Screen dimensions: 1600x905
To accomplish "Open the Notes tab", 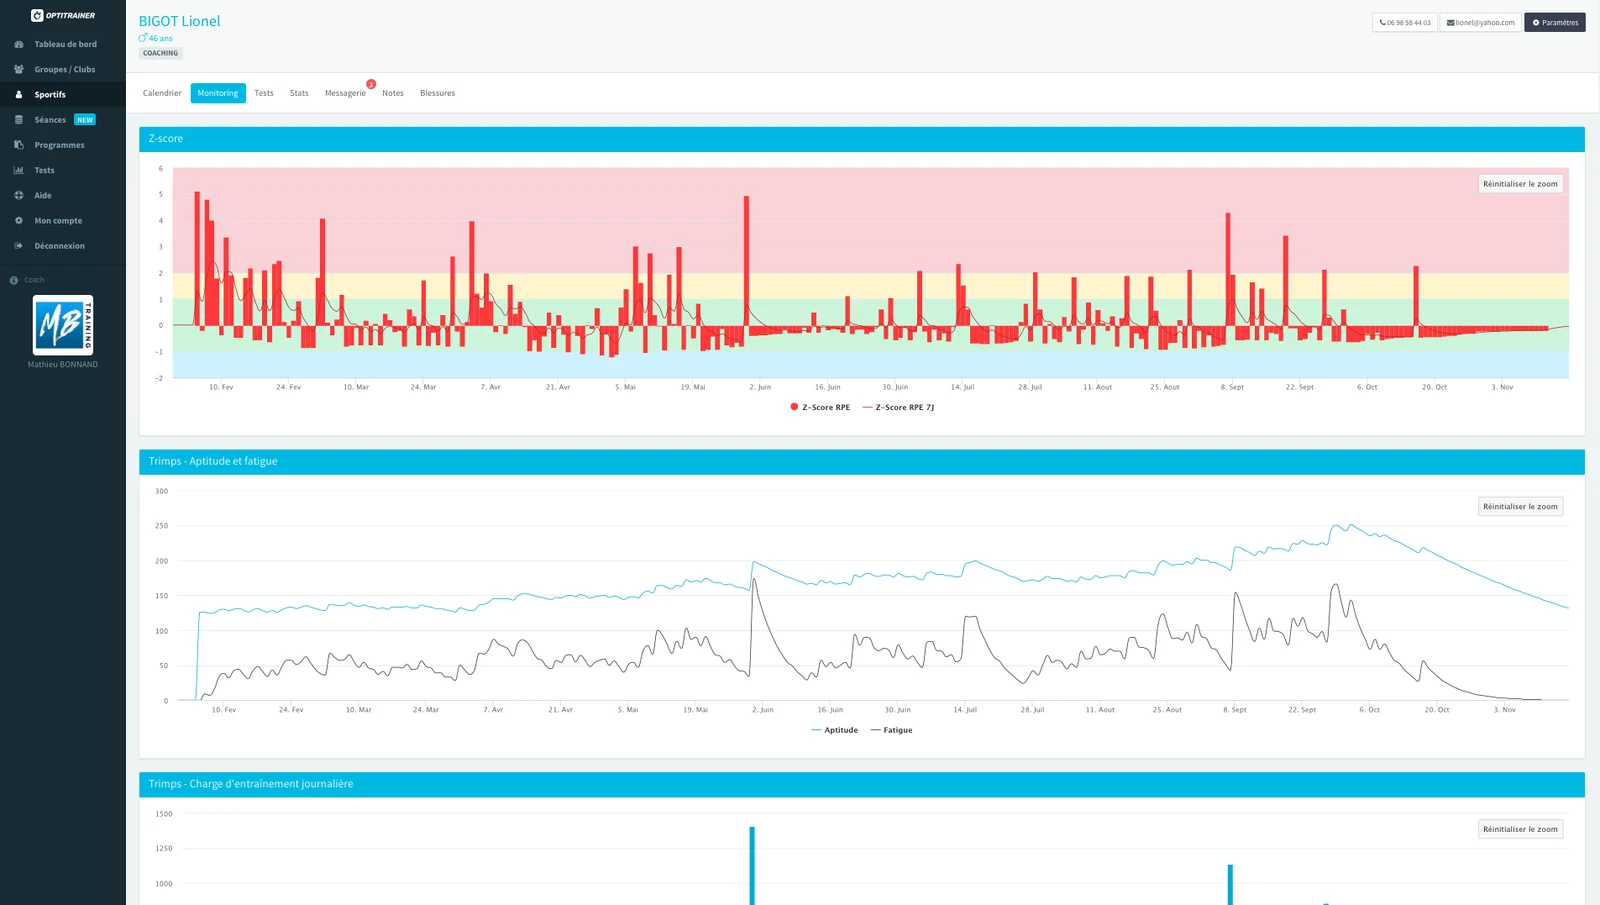I will pos(393,93).
